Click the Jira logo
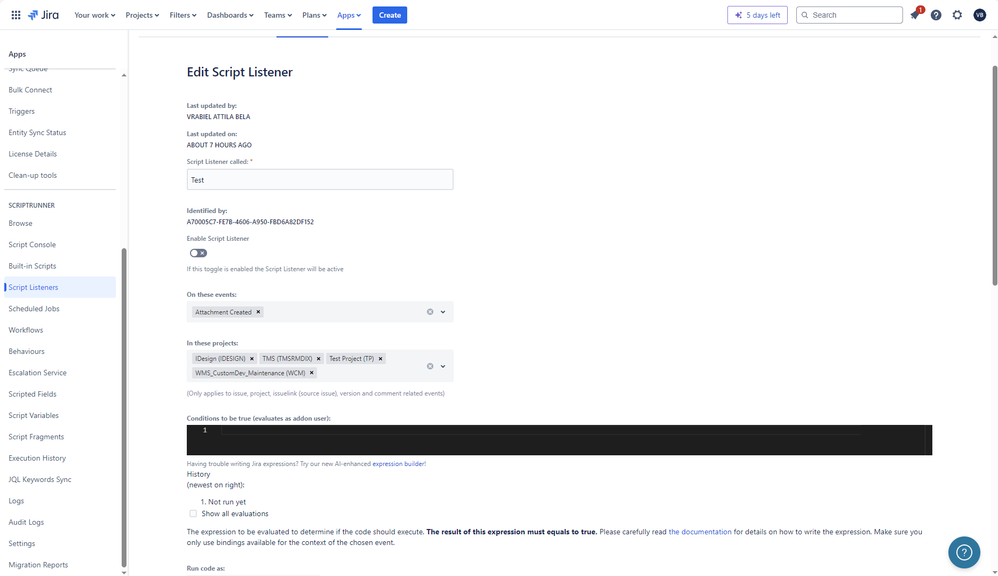Screen dimensions: 998x576 click(43, 15)
